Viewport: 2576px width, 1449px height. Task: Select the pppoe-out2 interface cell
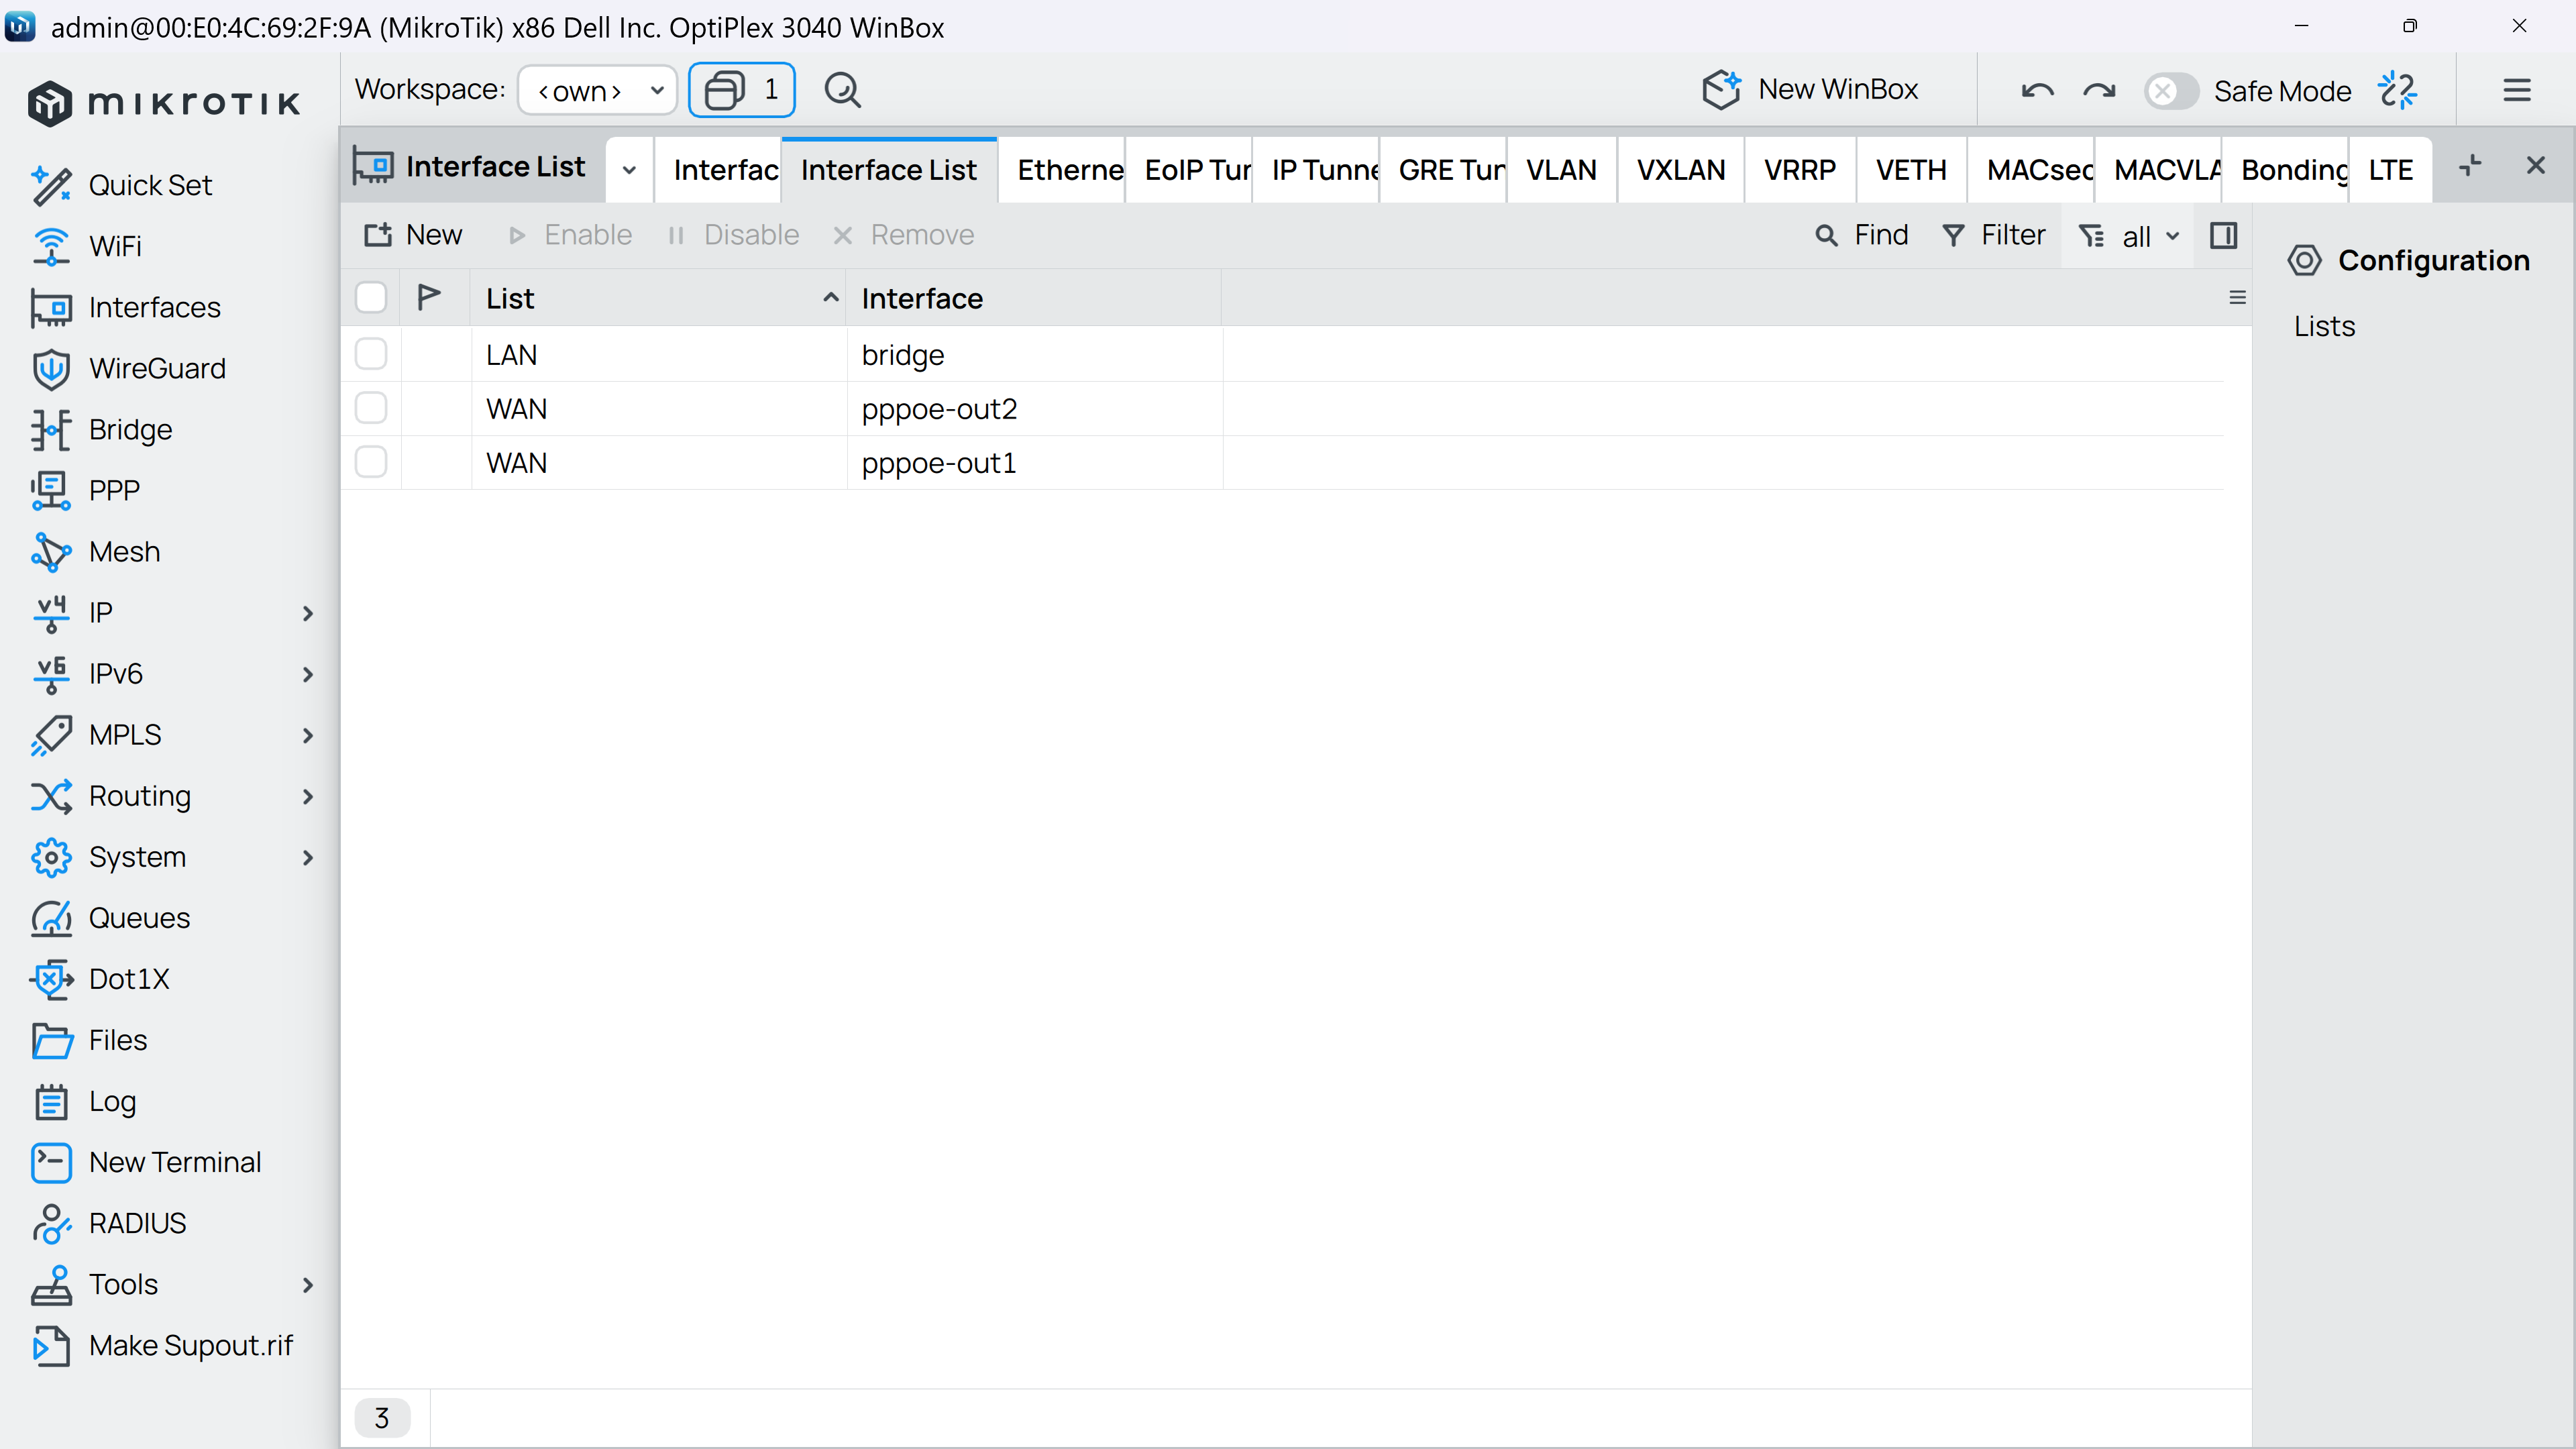(1034, 408)
